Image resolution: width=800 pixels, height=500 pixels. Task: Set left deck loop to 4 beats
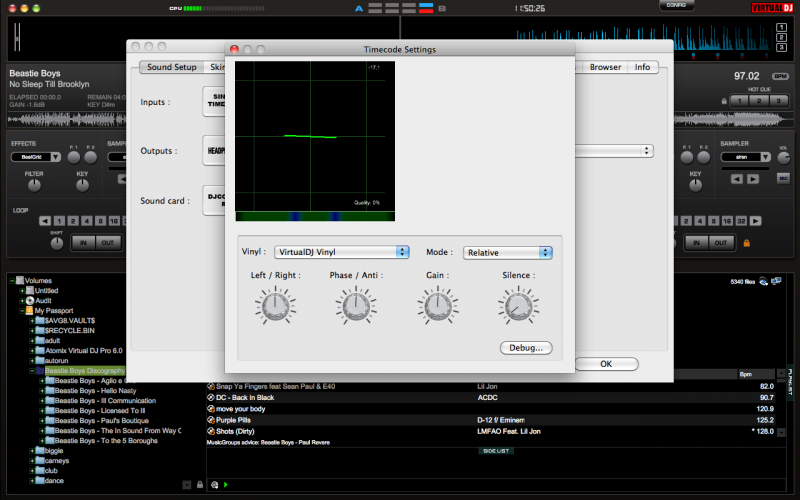[87, 221]
